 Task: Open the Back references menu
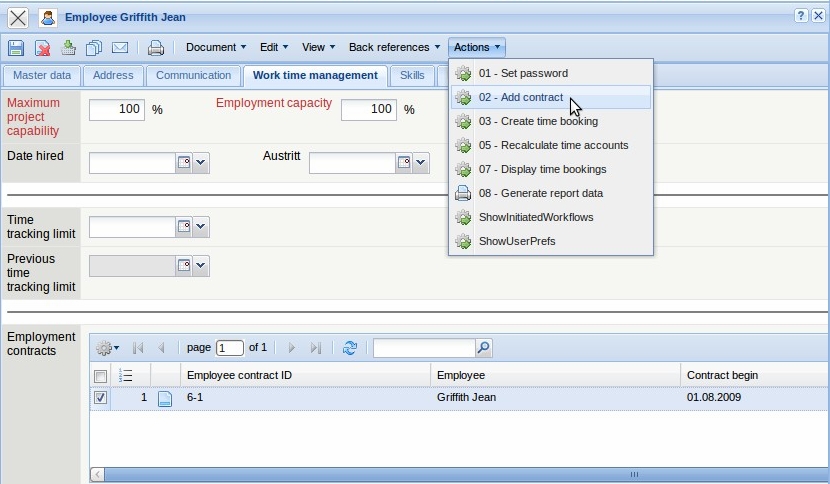394,47
